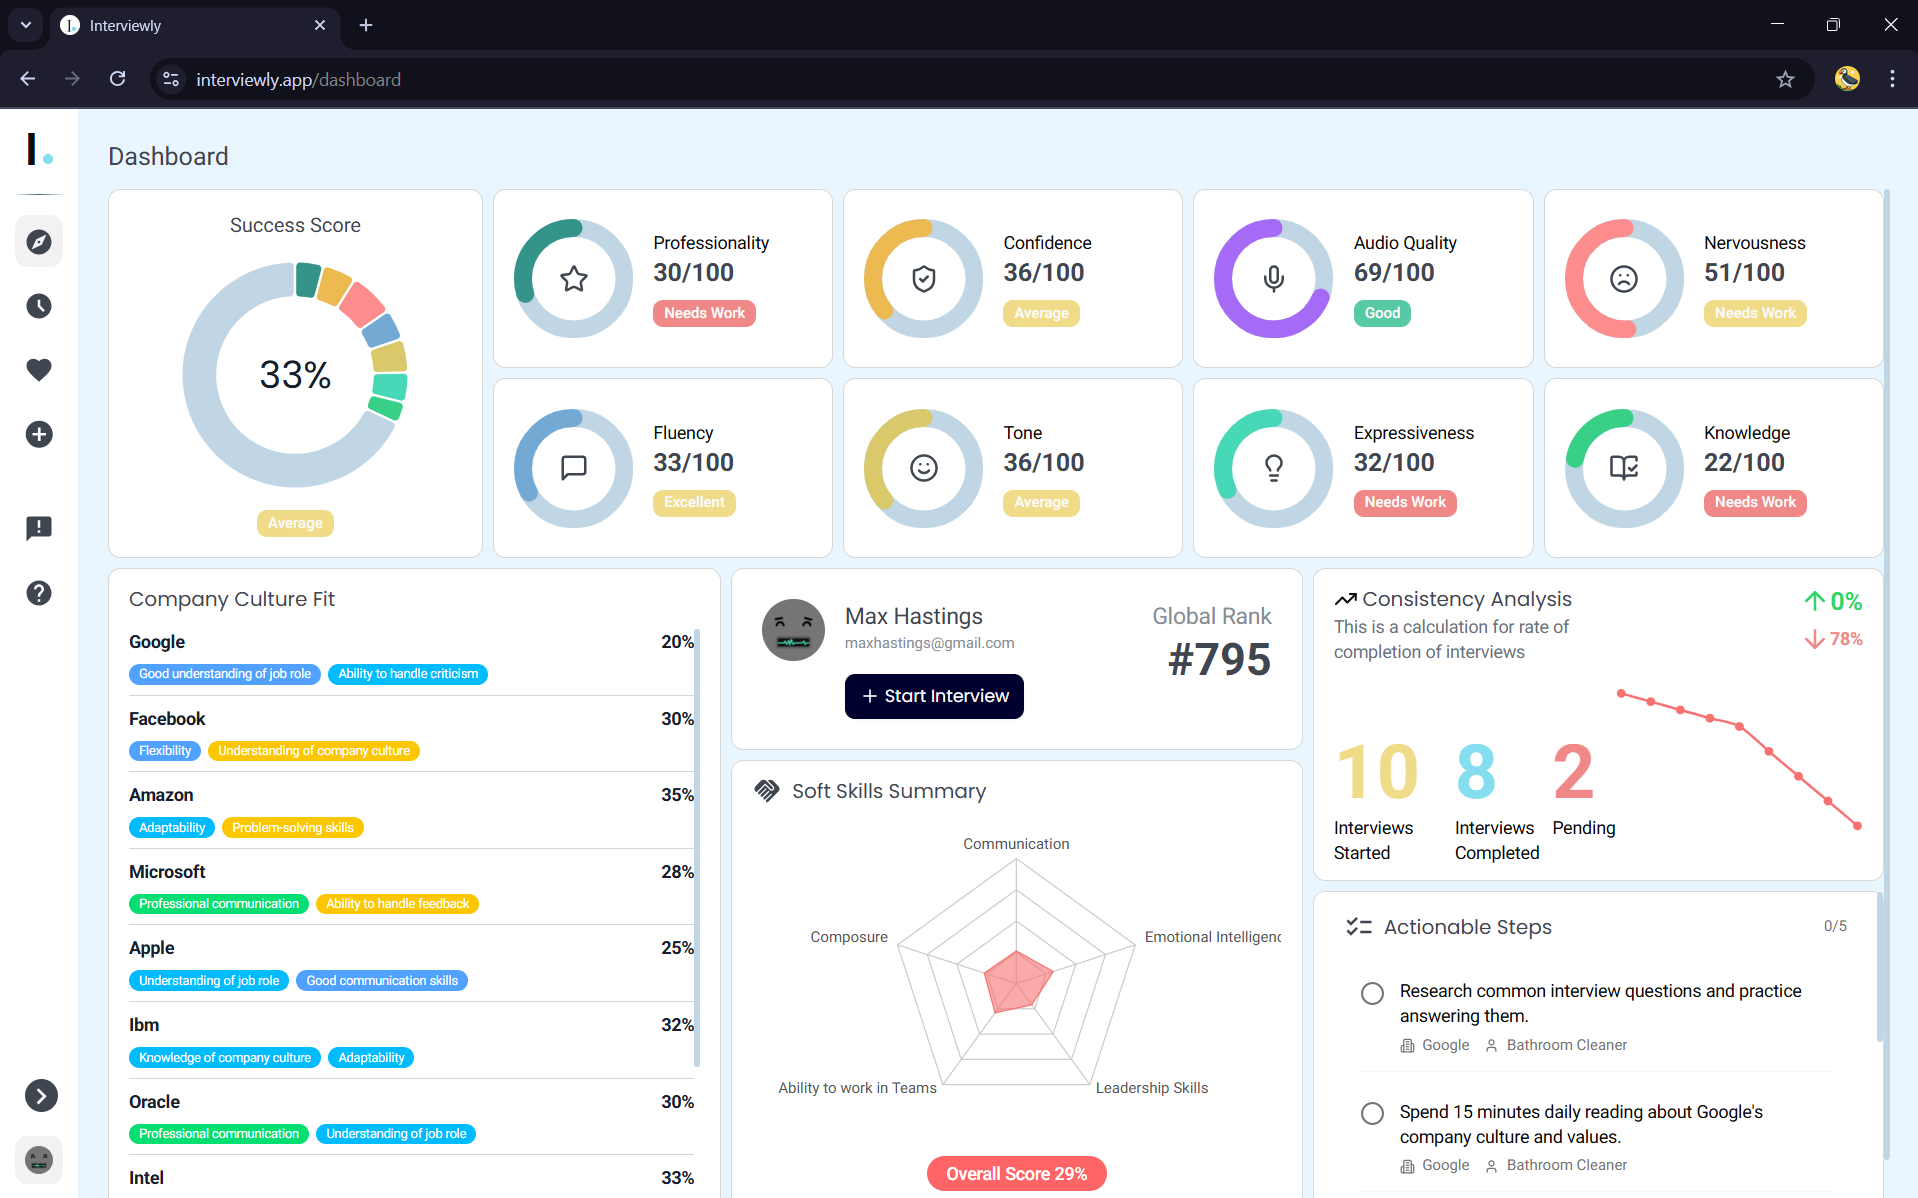This screenshot has height=1198, width=1918.
Task: Mark the 'Spend 15 minutes daily' step done
Action: coord(1372,1113)
